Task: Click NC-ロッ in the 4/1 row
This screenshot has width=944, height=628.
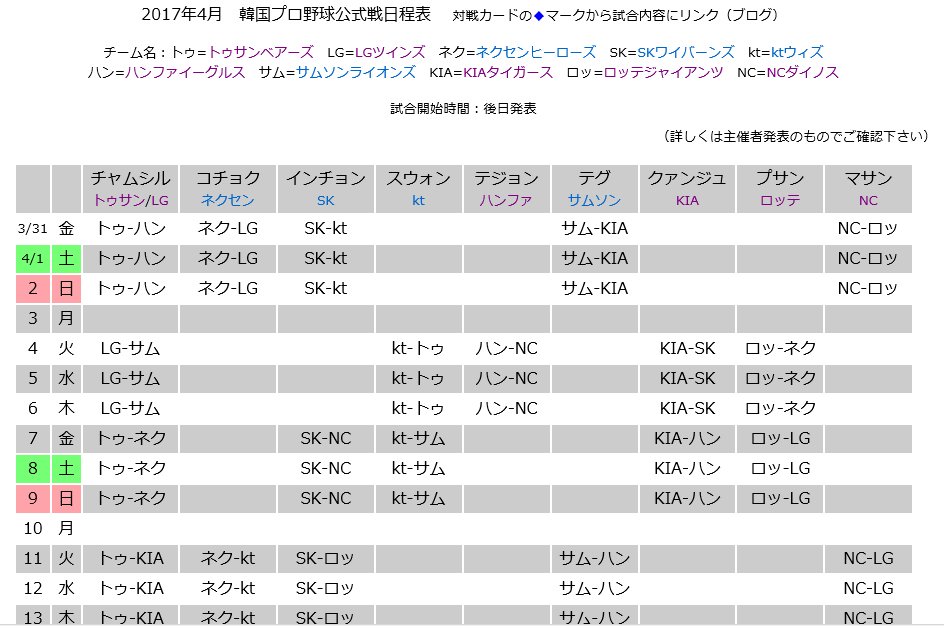Action: [868, 258]
